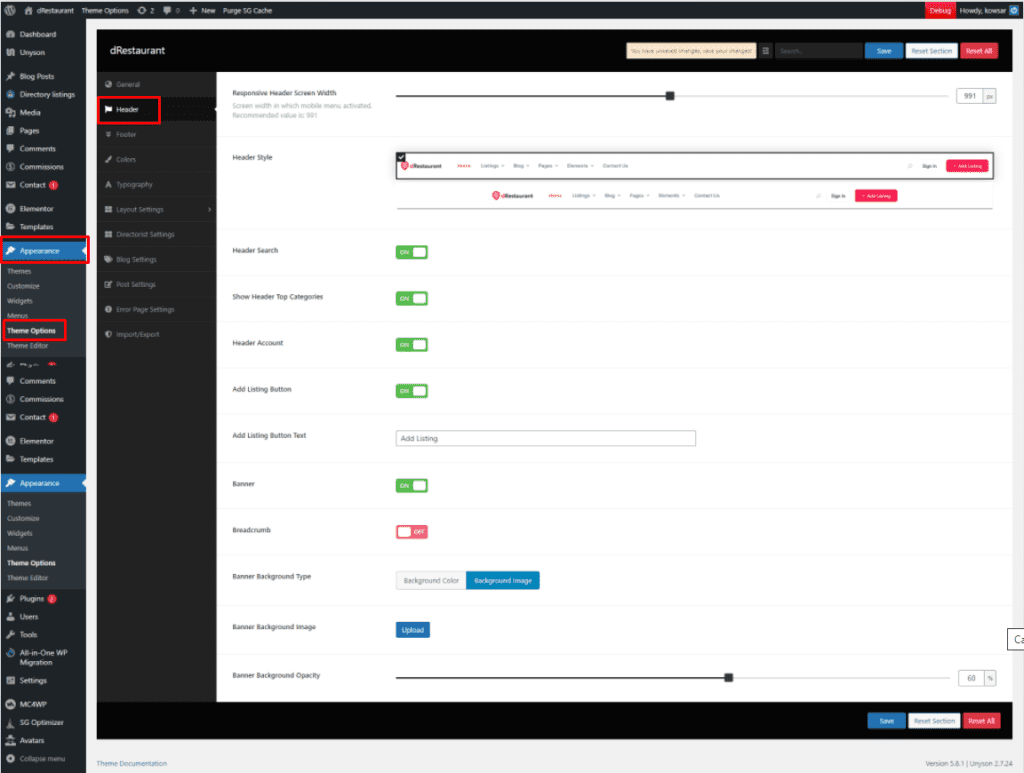Click the expand all options icon beside search
The width and height of the screenshot is (1024, 773).
[766, 51]
